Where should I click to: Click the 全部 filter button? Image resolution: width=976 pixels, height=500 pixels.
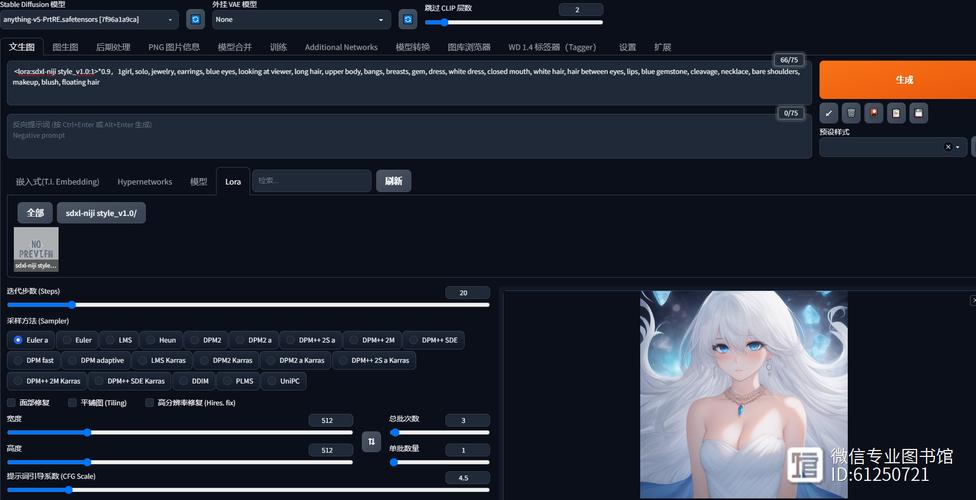tap(35, 212)
